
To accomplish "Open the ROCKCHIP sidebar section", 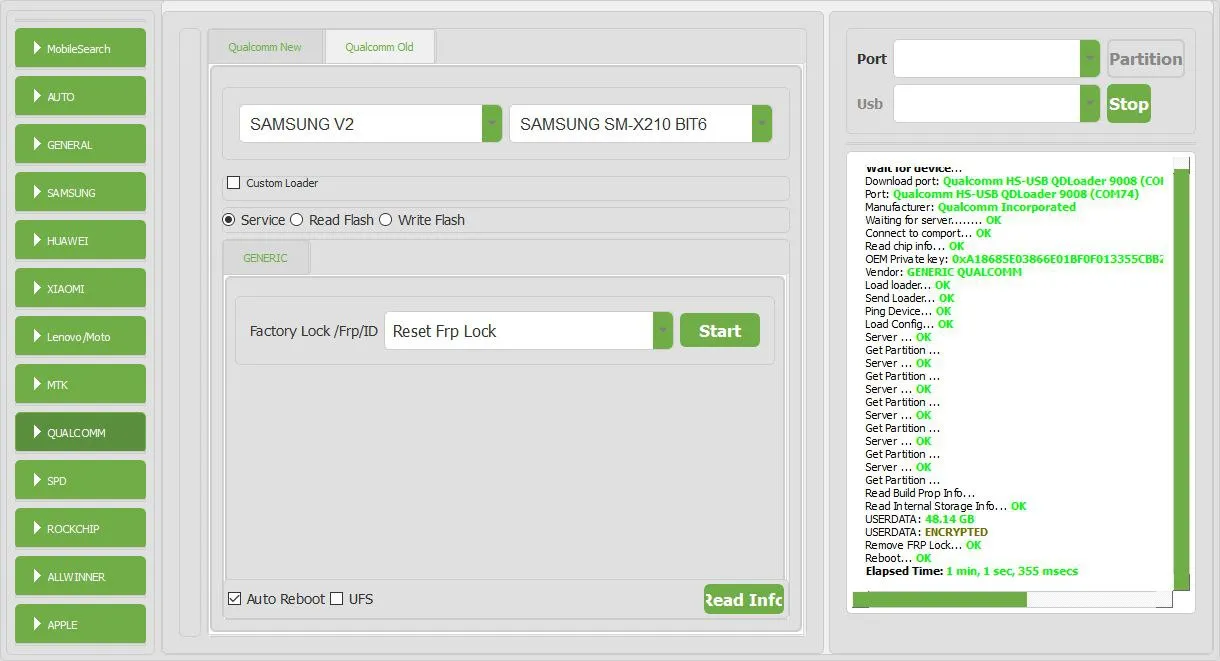I will (80, 528).
